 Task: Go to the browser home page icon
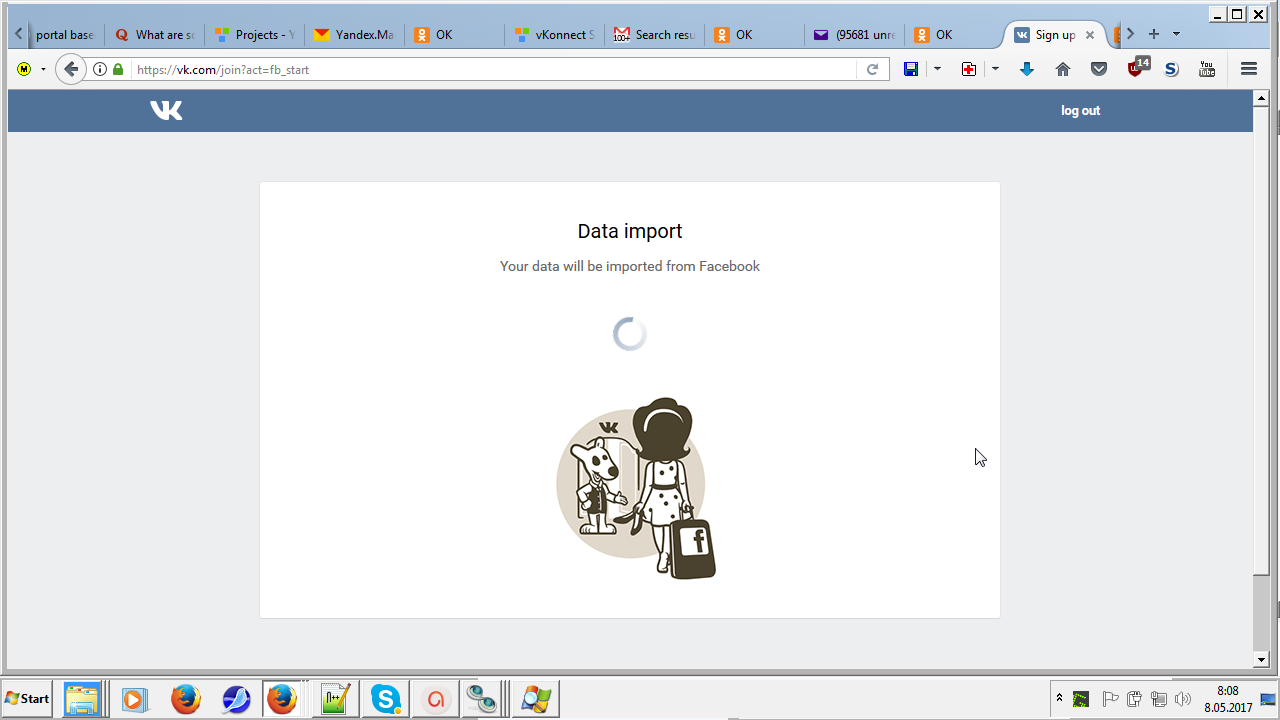pos(1063,69)
